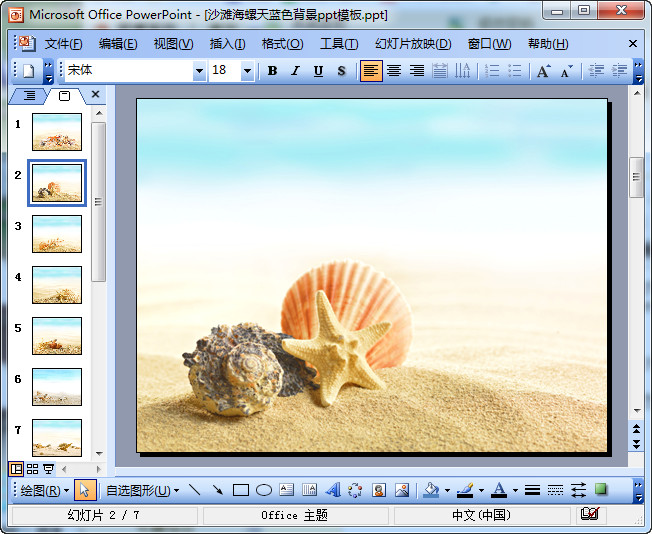Open the 自选图形 AutoShapes dropdown
The width and height of the screenshot is (652, 534).
pyautogui.click(x=143, y=490)
